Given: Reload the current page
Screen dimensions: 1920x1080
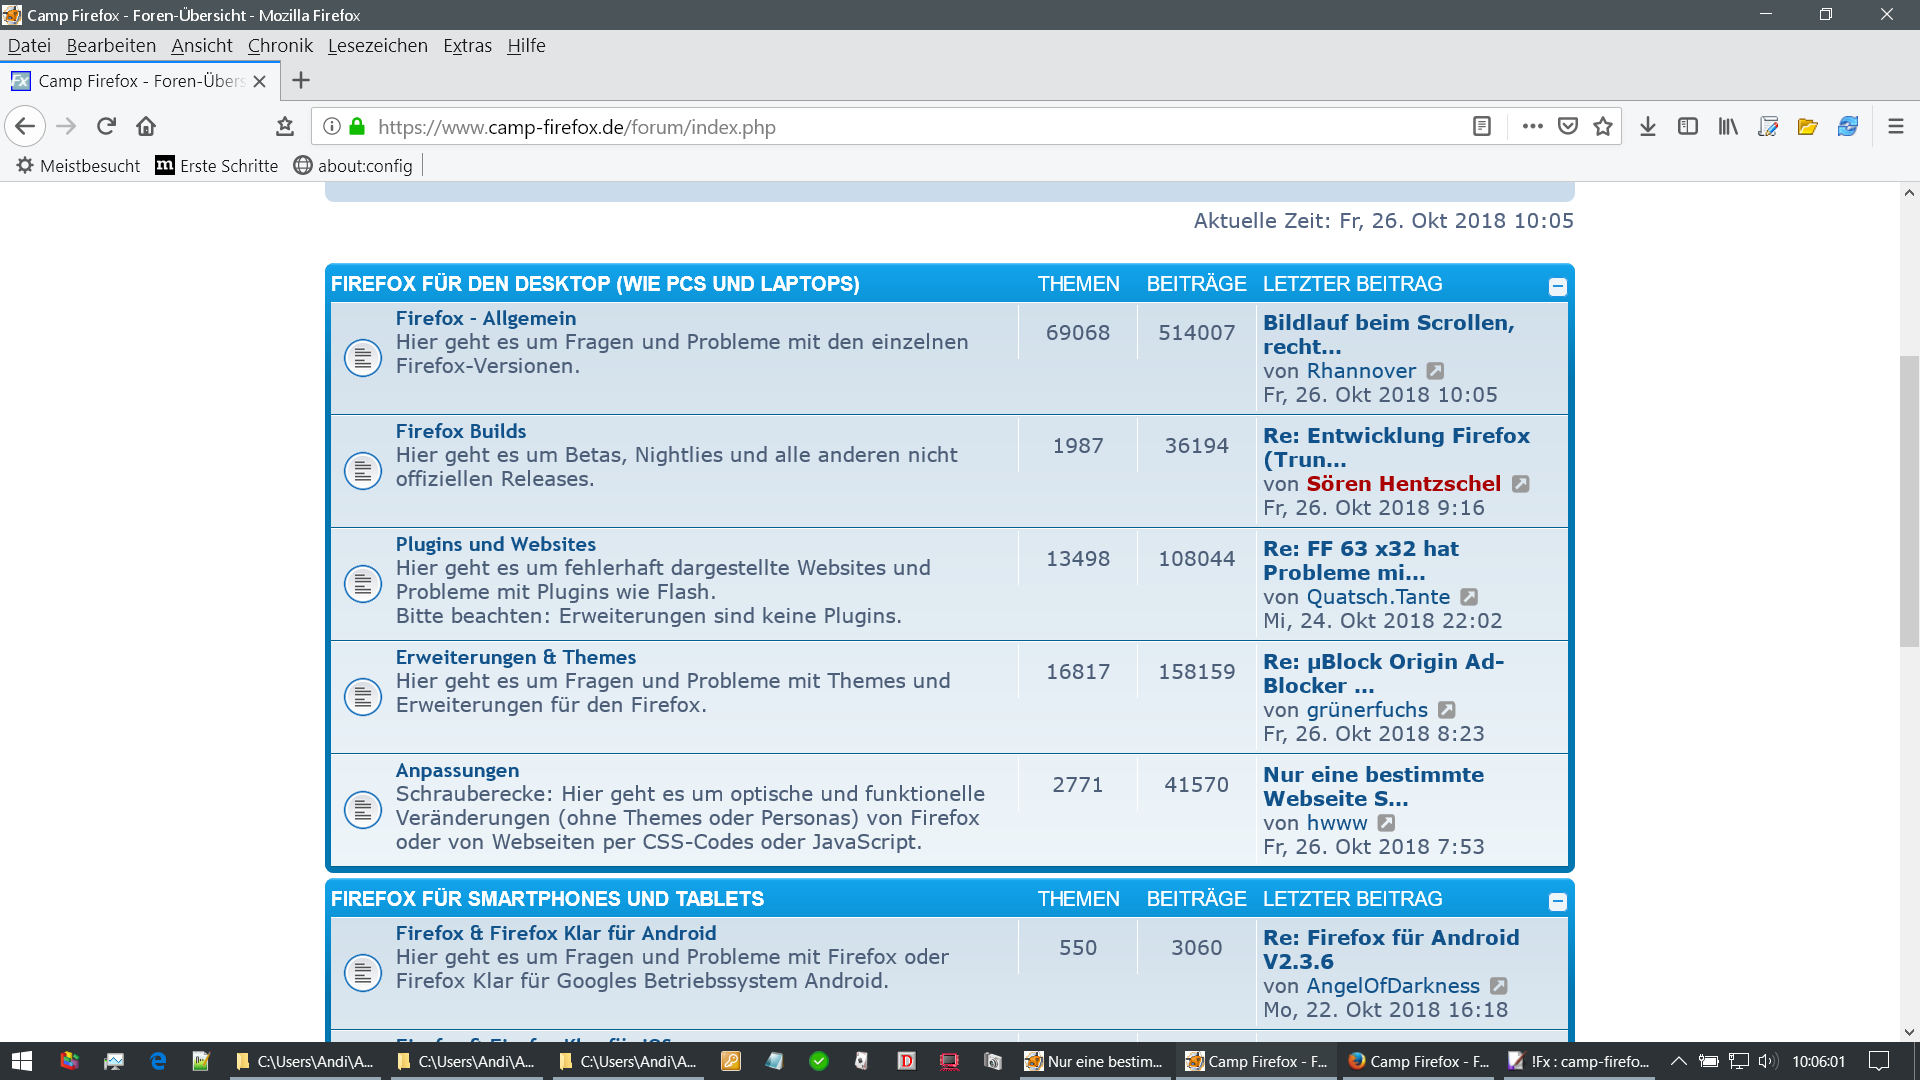Looking at the screenshot, I should pos(106,126).
